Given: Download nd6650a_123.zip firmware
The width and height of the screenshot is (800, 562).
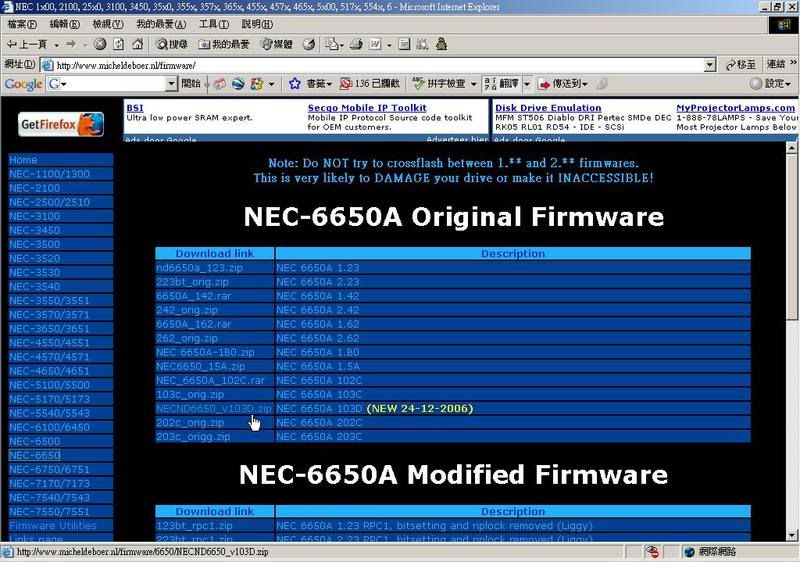Looking at the screenshot, I should click(x=199, y=268).
